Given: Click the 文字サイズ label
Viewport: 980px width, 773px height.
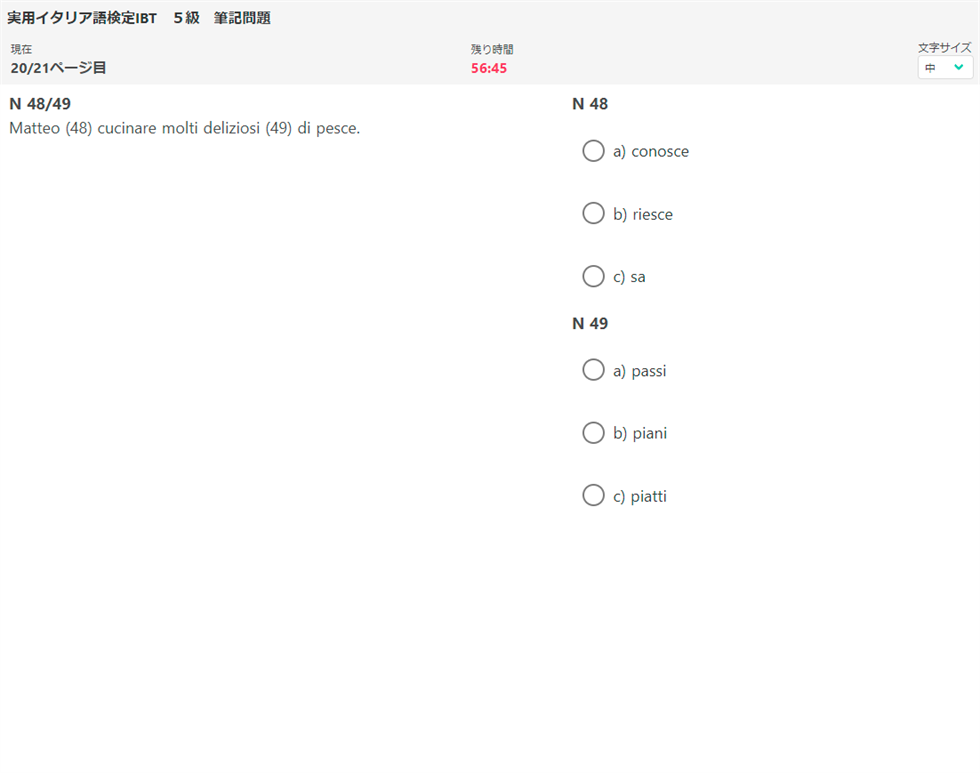Looking at the screenshot, I should [x=944, y=47].
